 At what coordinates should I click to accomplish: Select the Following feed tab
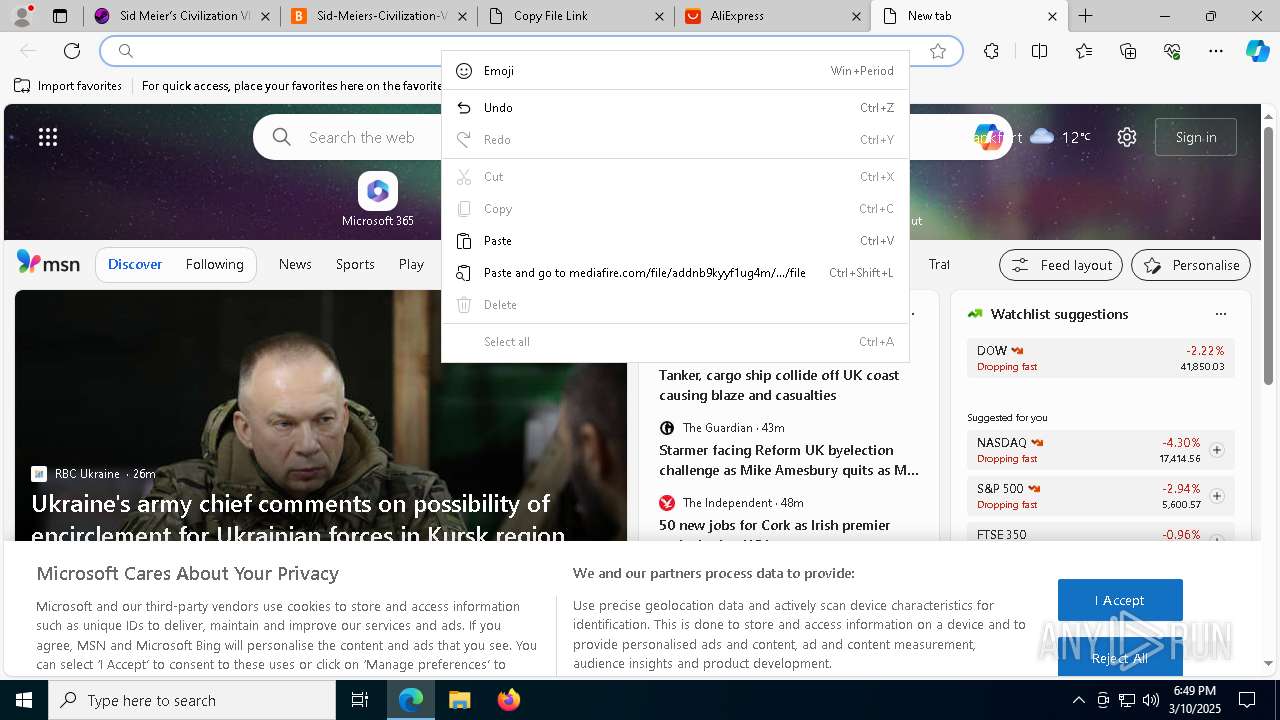pos(214,264)
